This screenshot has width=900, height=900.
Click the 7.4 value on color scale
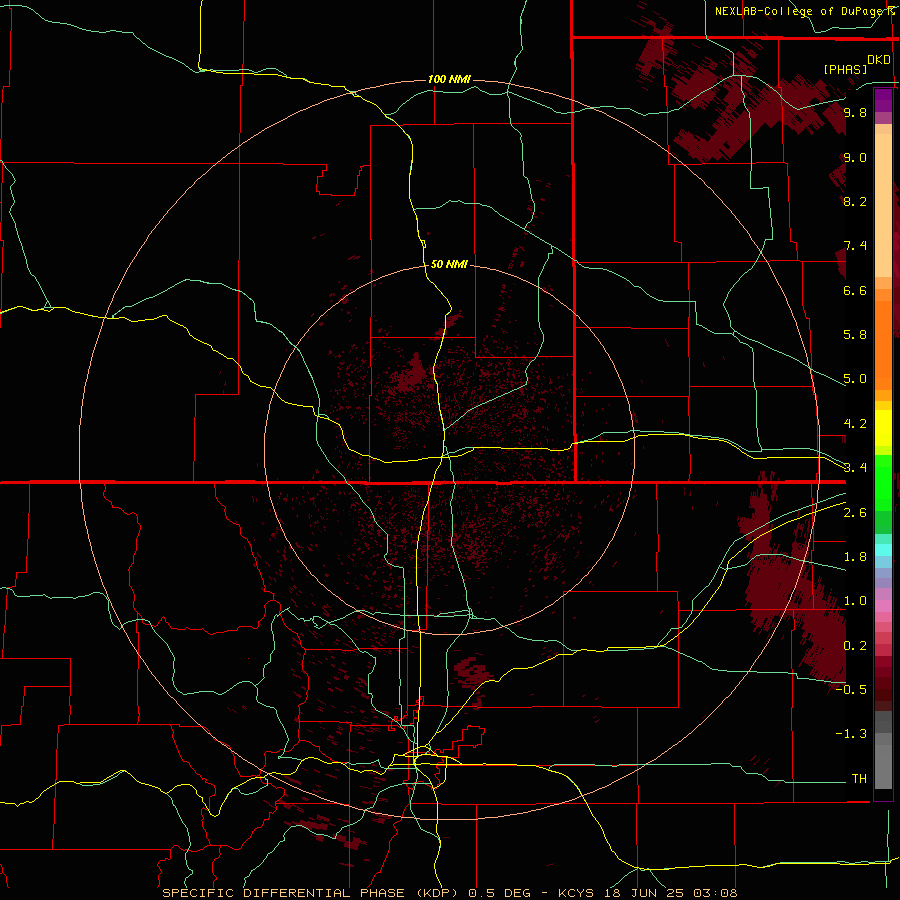pos(855,246)
